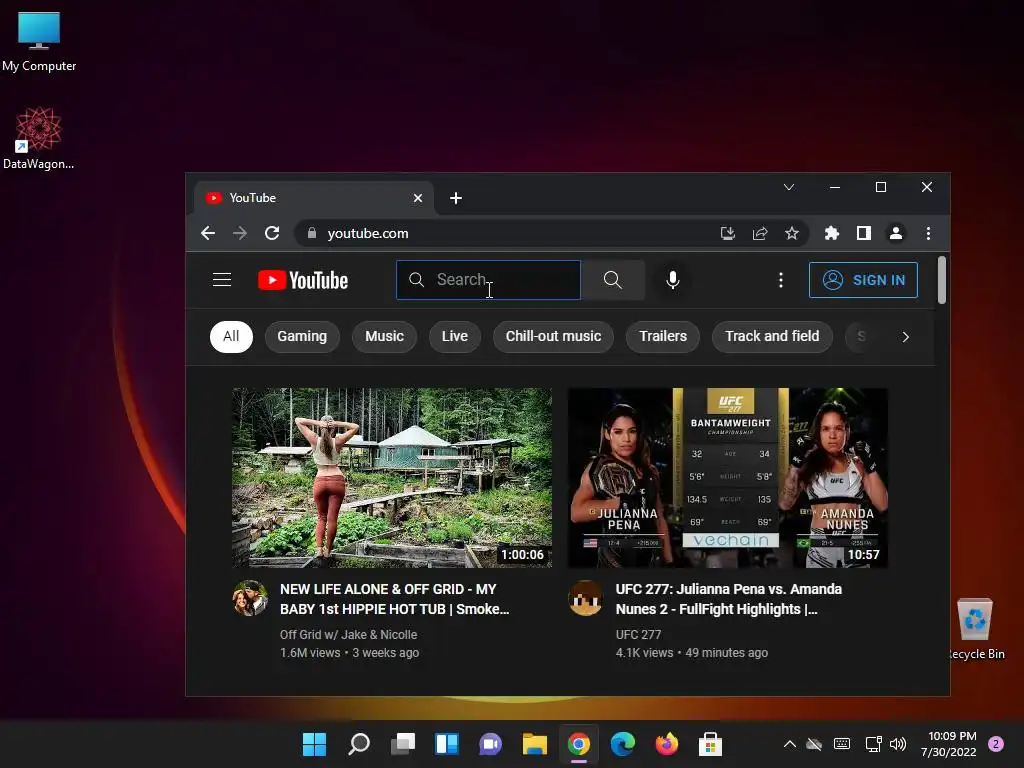Open taskbar search magnifier
Image resolution: width=1024 pixels, height=768 pixels.
click(359, 744)
